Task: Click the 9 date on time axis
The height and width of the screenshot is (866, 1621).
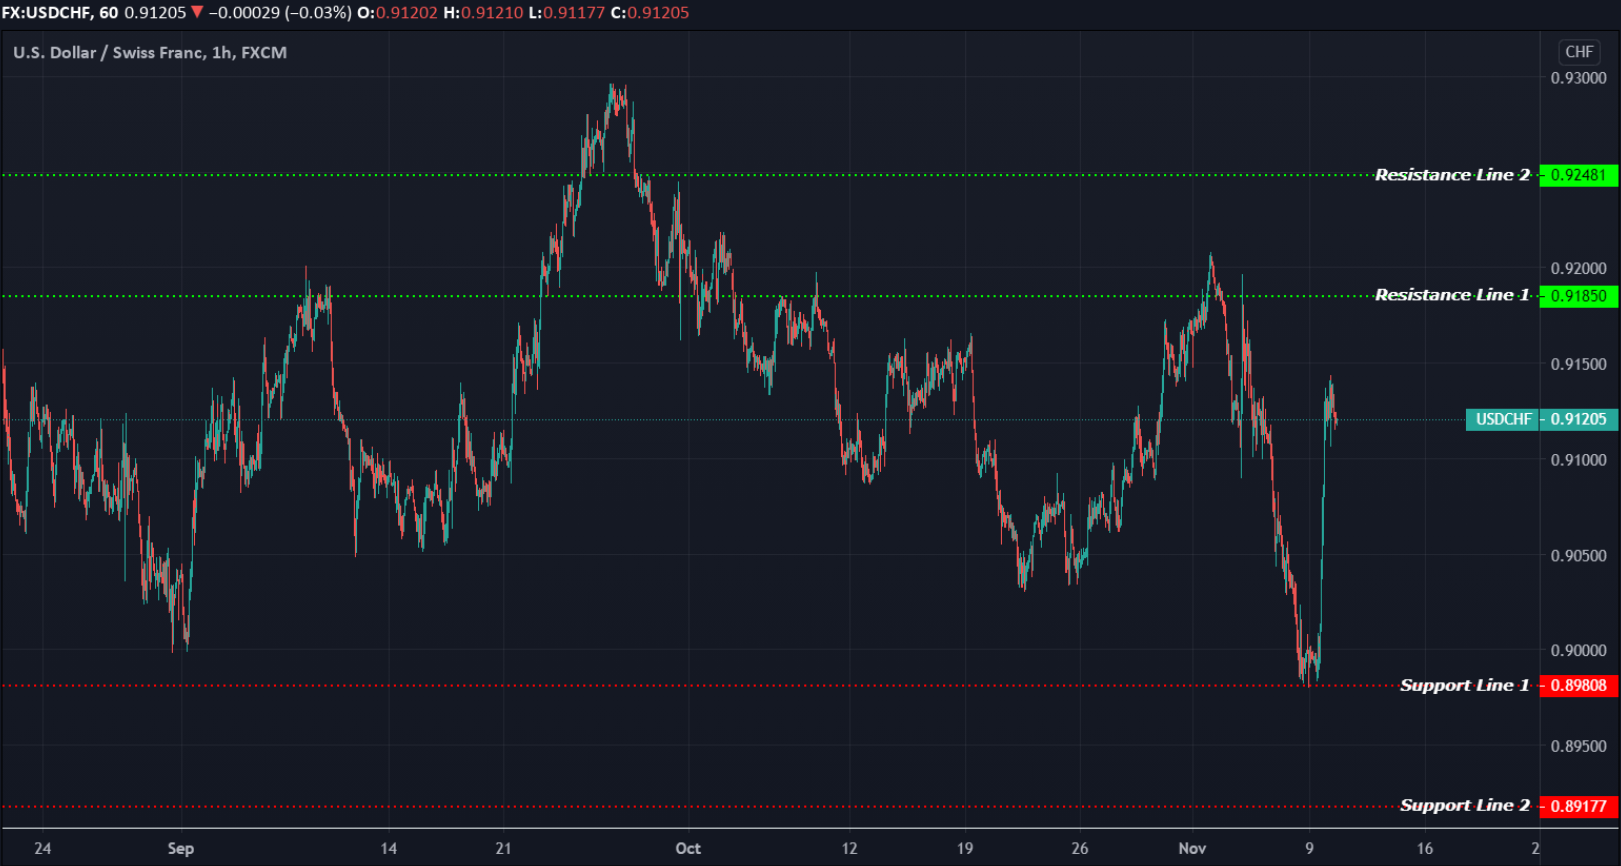Action: 1309,848
